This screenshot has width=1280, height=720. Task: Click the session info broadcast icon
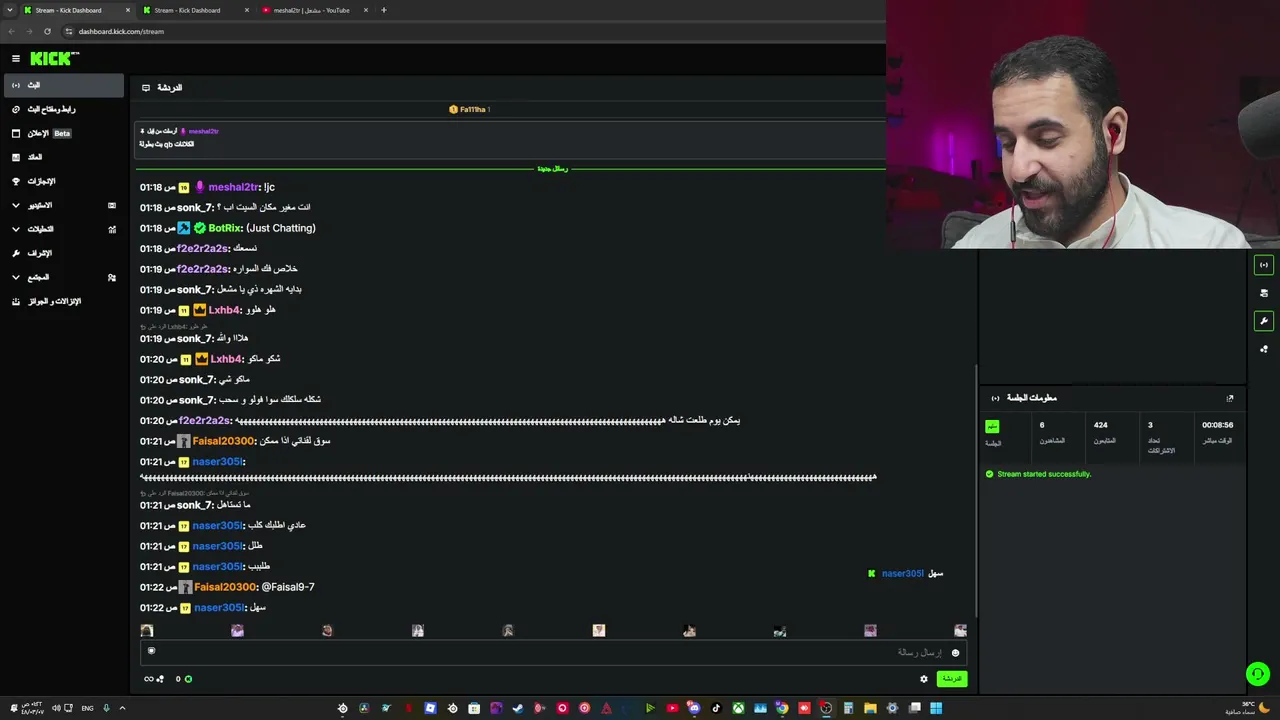coord(995,398)
